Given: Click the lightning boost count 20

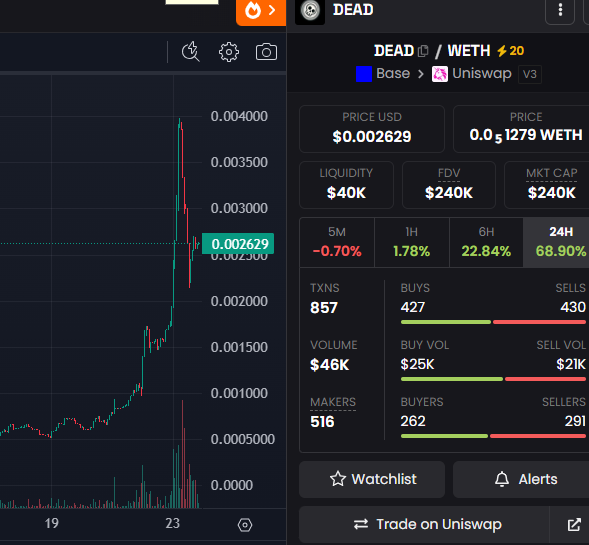Looking at the screenshot, I should (510, 51).
